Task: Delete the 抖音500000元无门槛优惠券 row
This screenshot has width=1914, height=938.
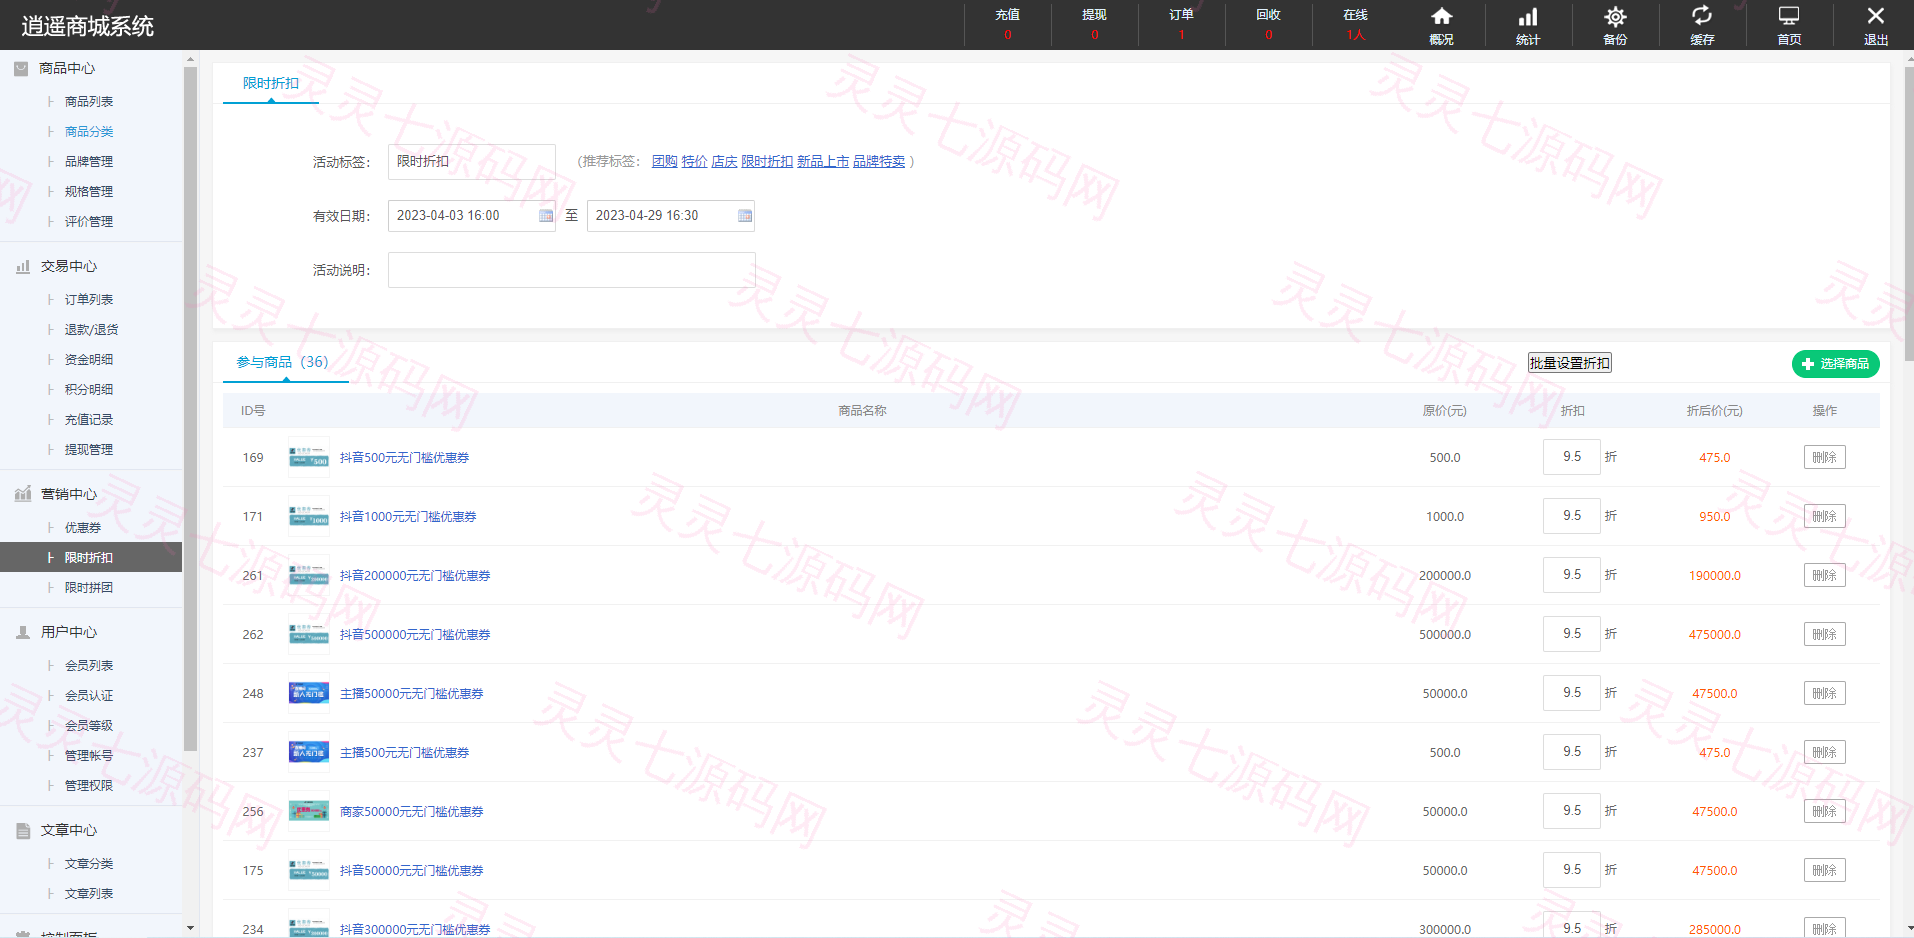Action: coord(1825,634)
